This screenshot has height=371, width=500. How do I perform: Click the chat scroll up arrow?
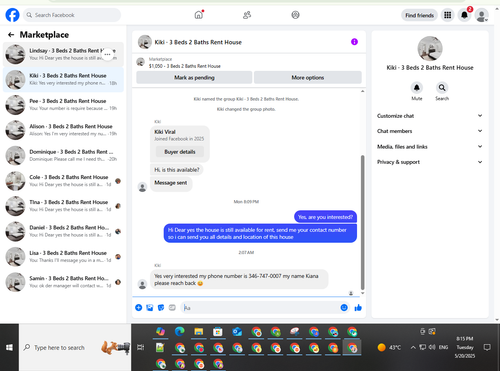click(x=363, y=91)
